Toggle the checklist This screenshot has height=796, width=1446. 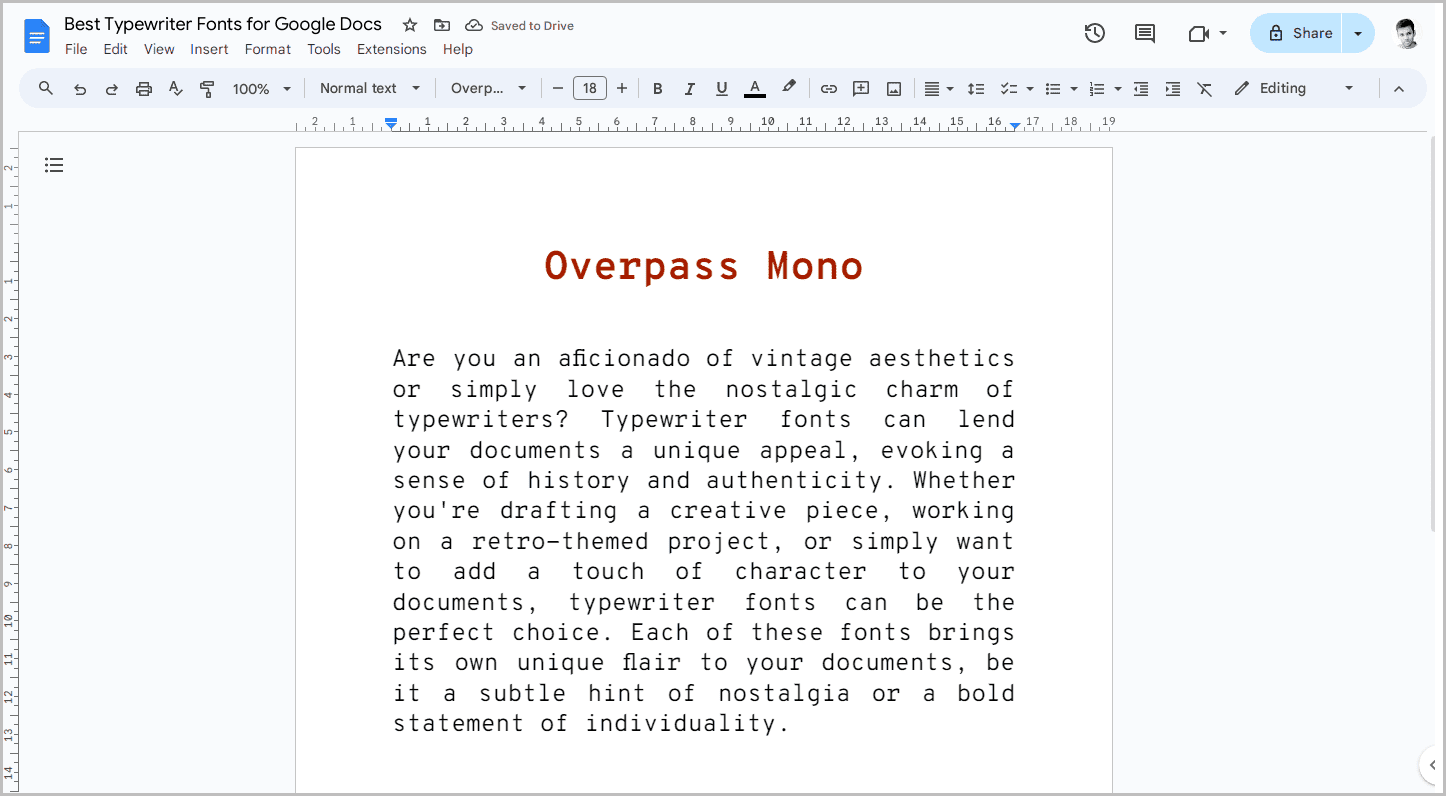1008,89
